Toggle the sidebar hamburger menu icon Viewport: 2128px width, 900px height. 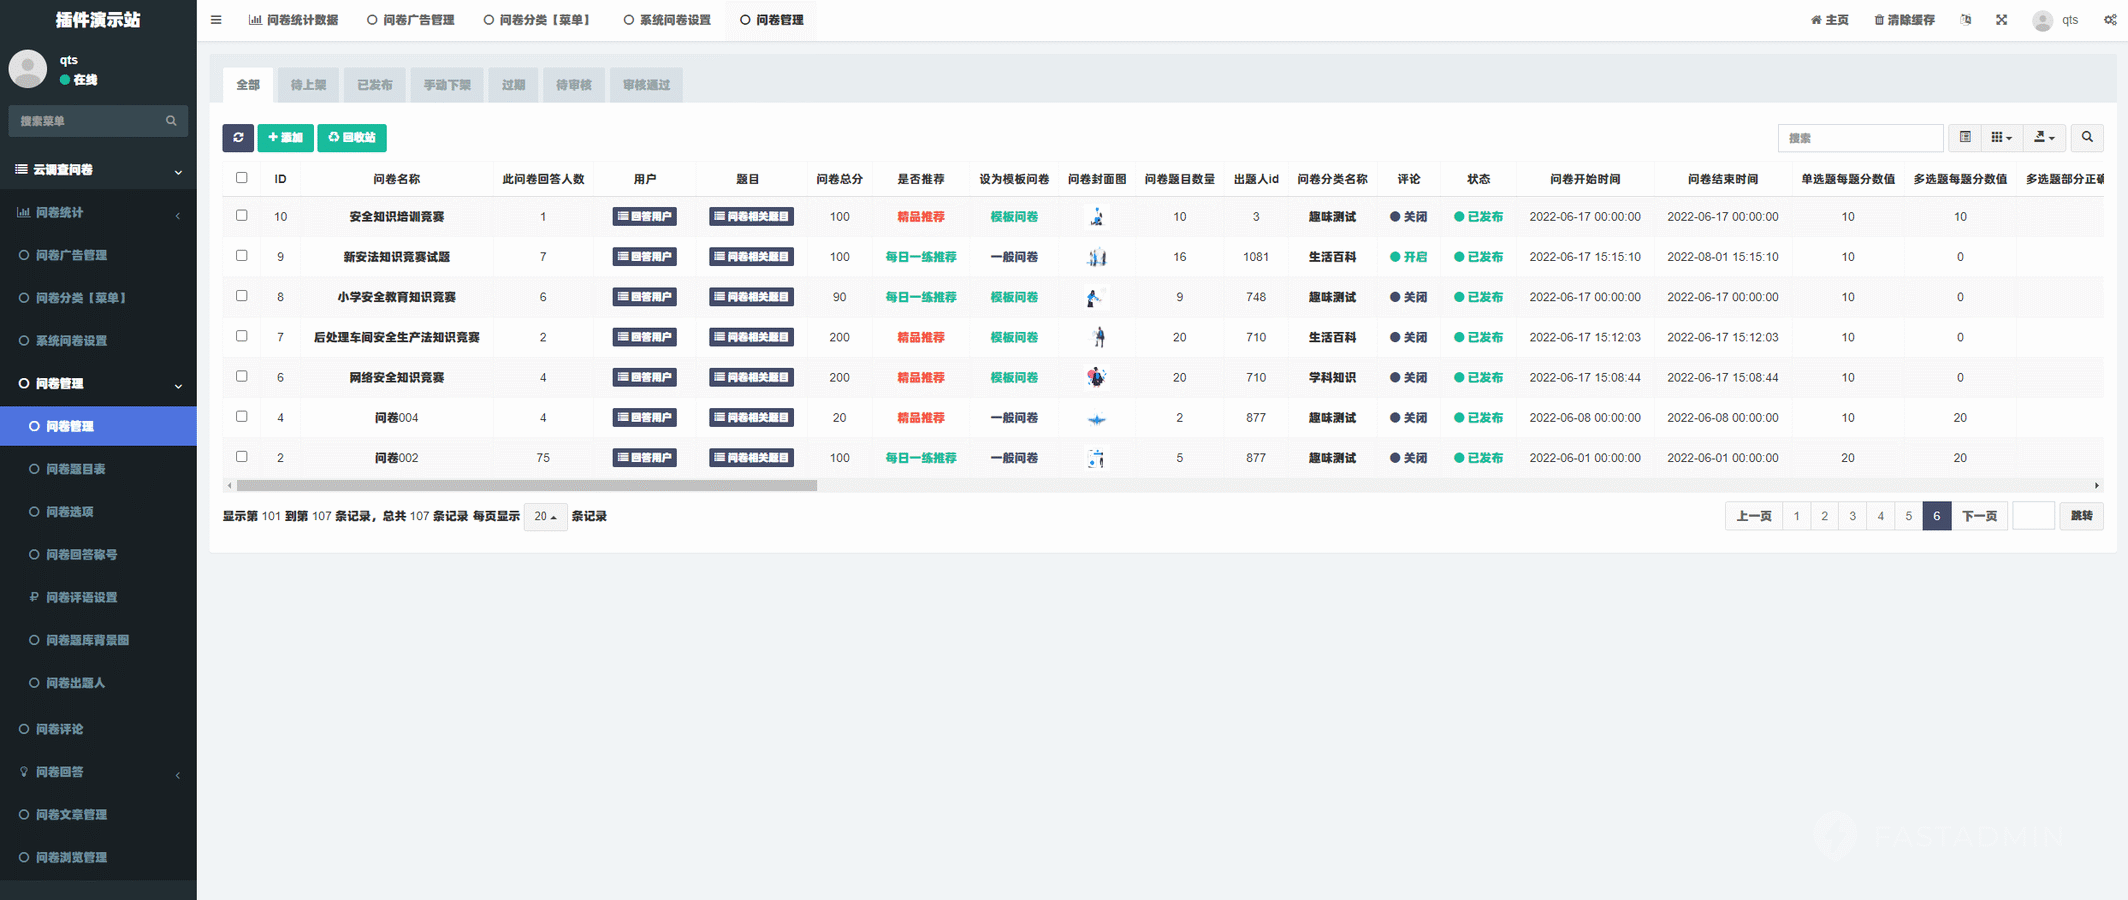[x=216, y=20]
